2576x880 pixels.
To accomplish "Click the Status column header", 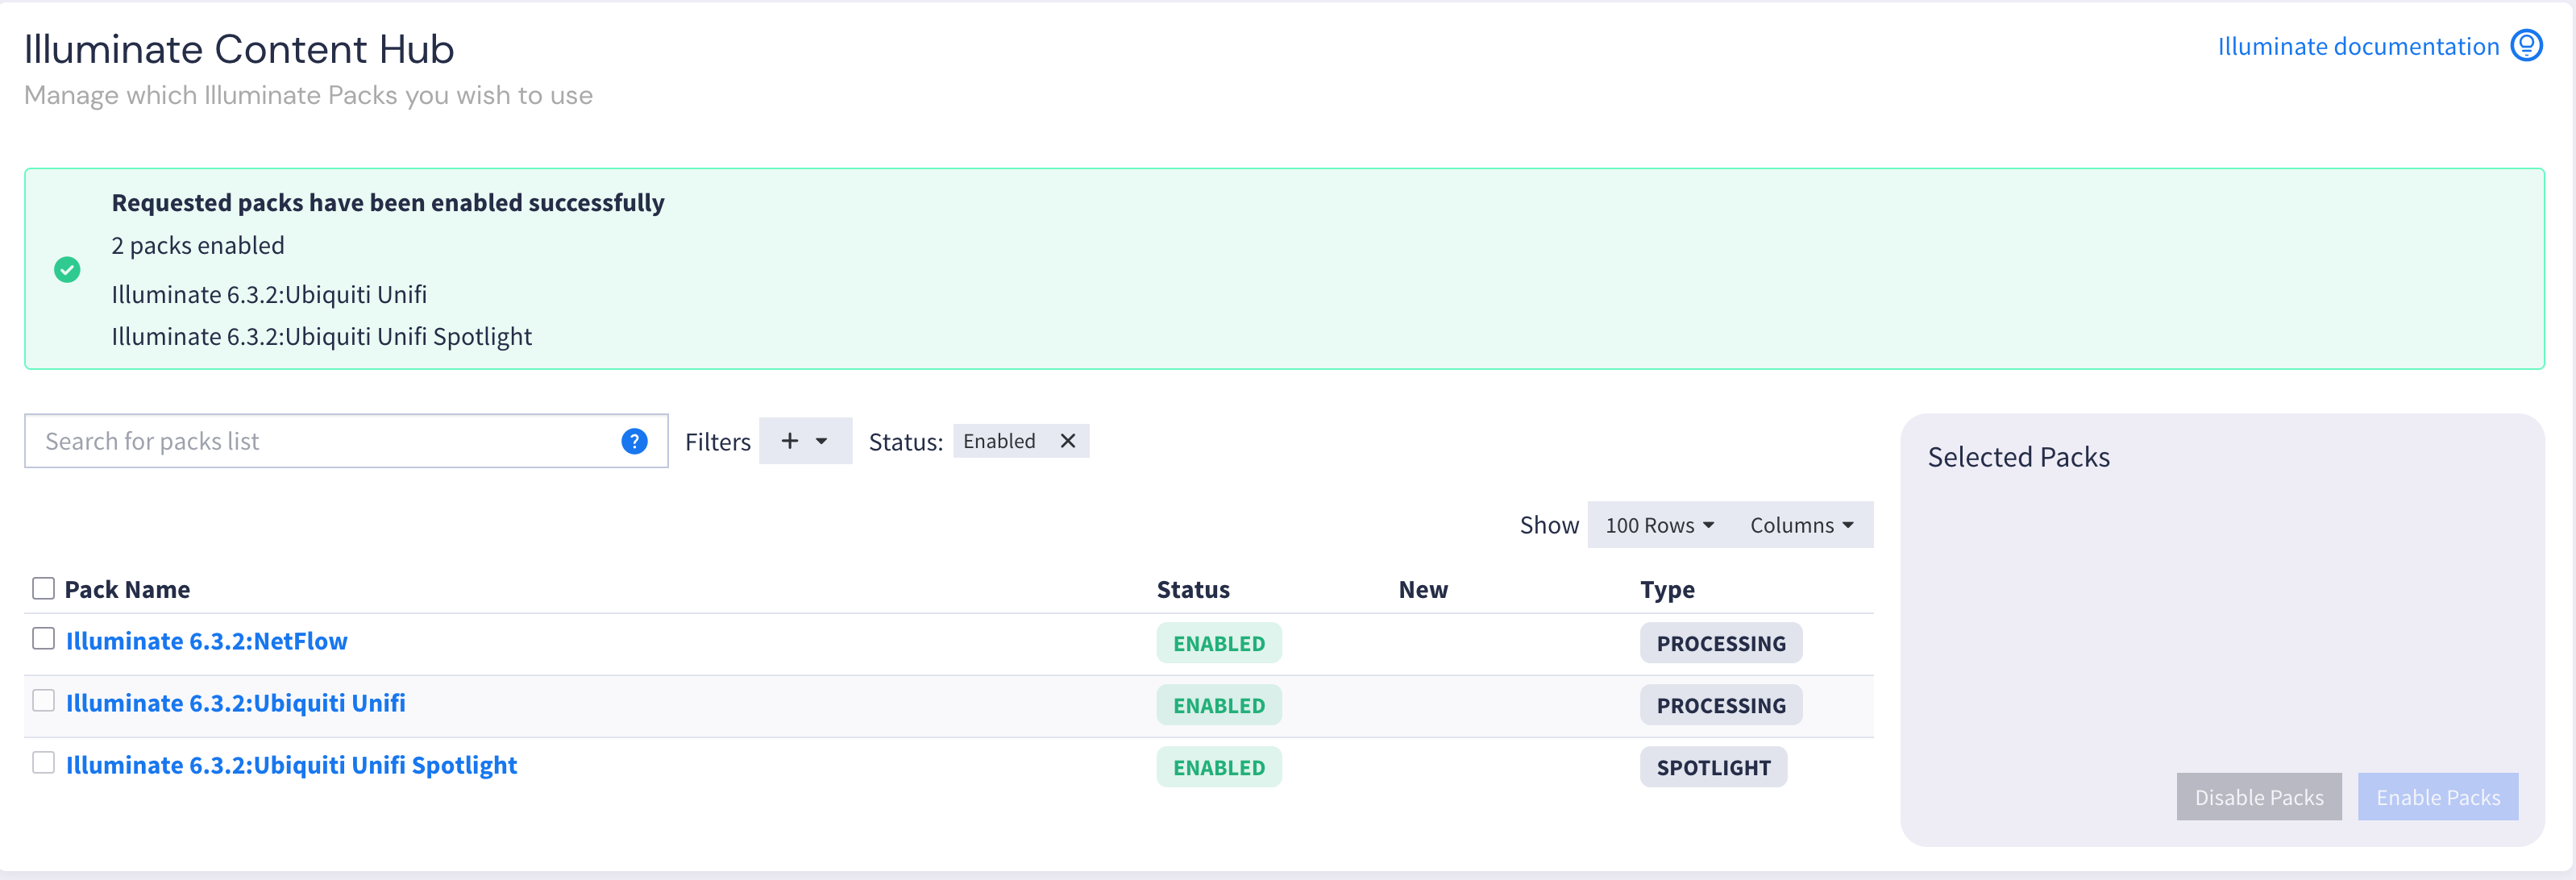I will [1193, 589].
